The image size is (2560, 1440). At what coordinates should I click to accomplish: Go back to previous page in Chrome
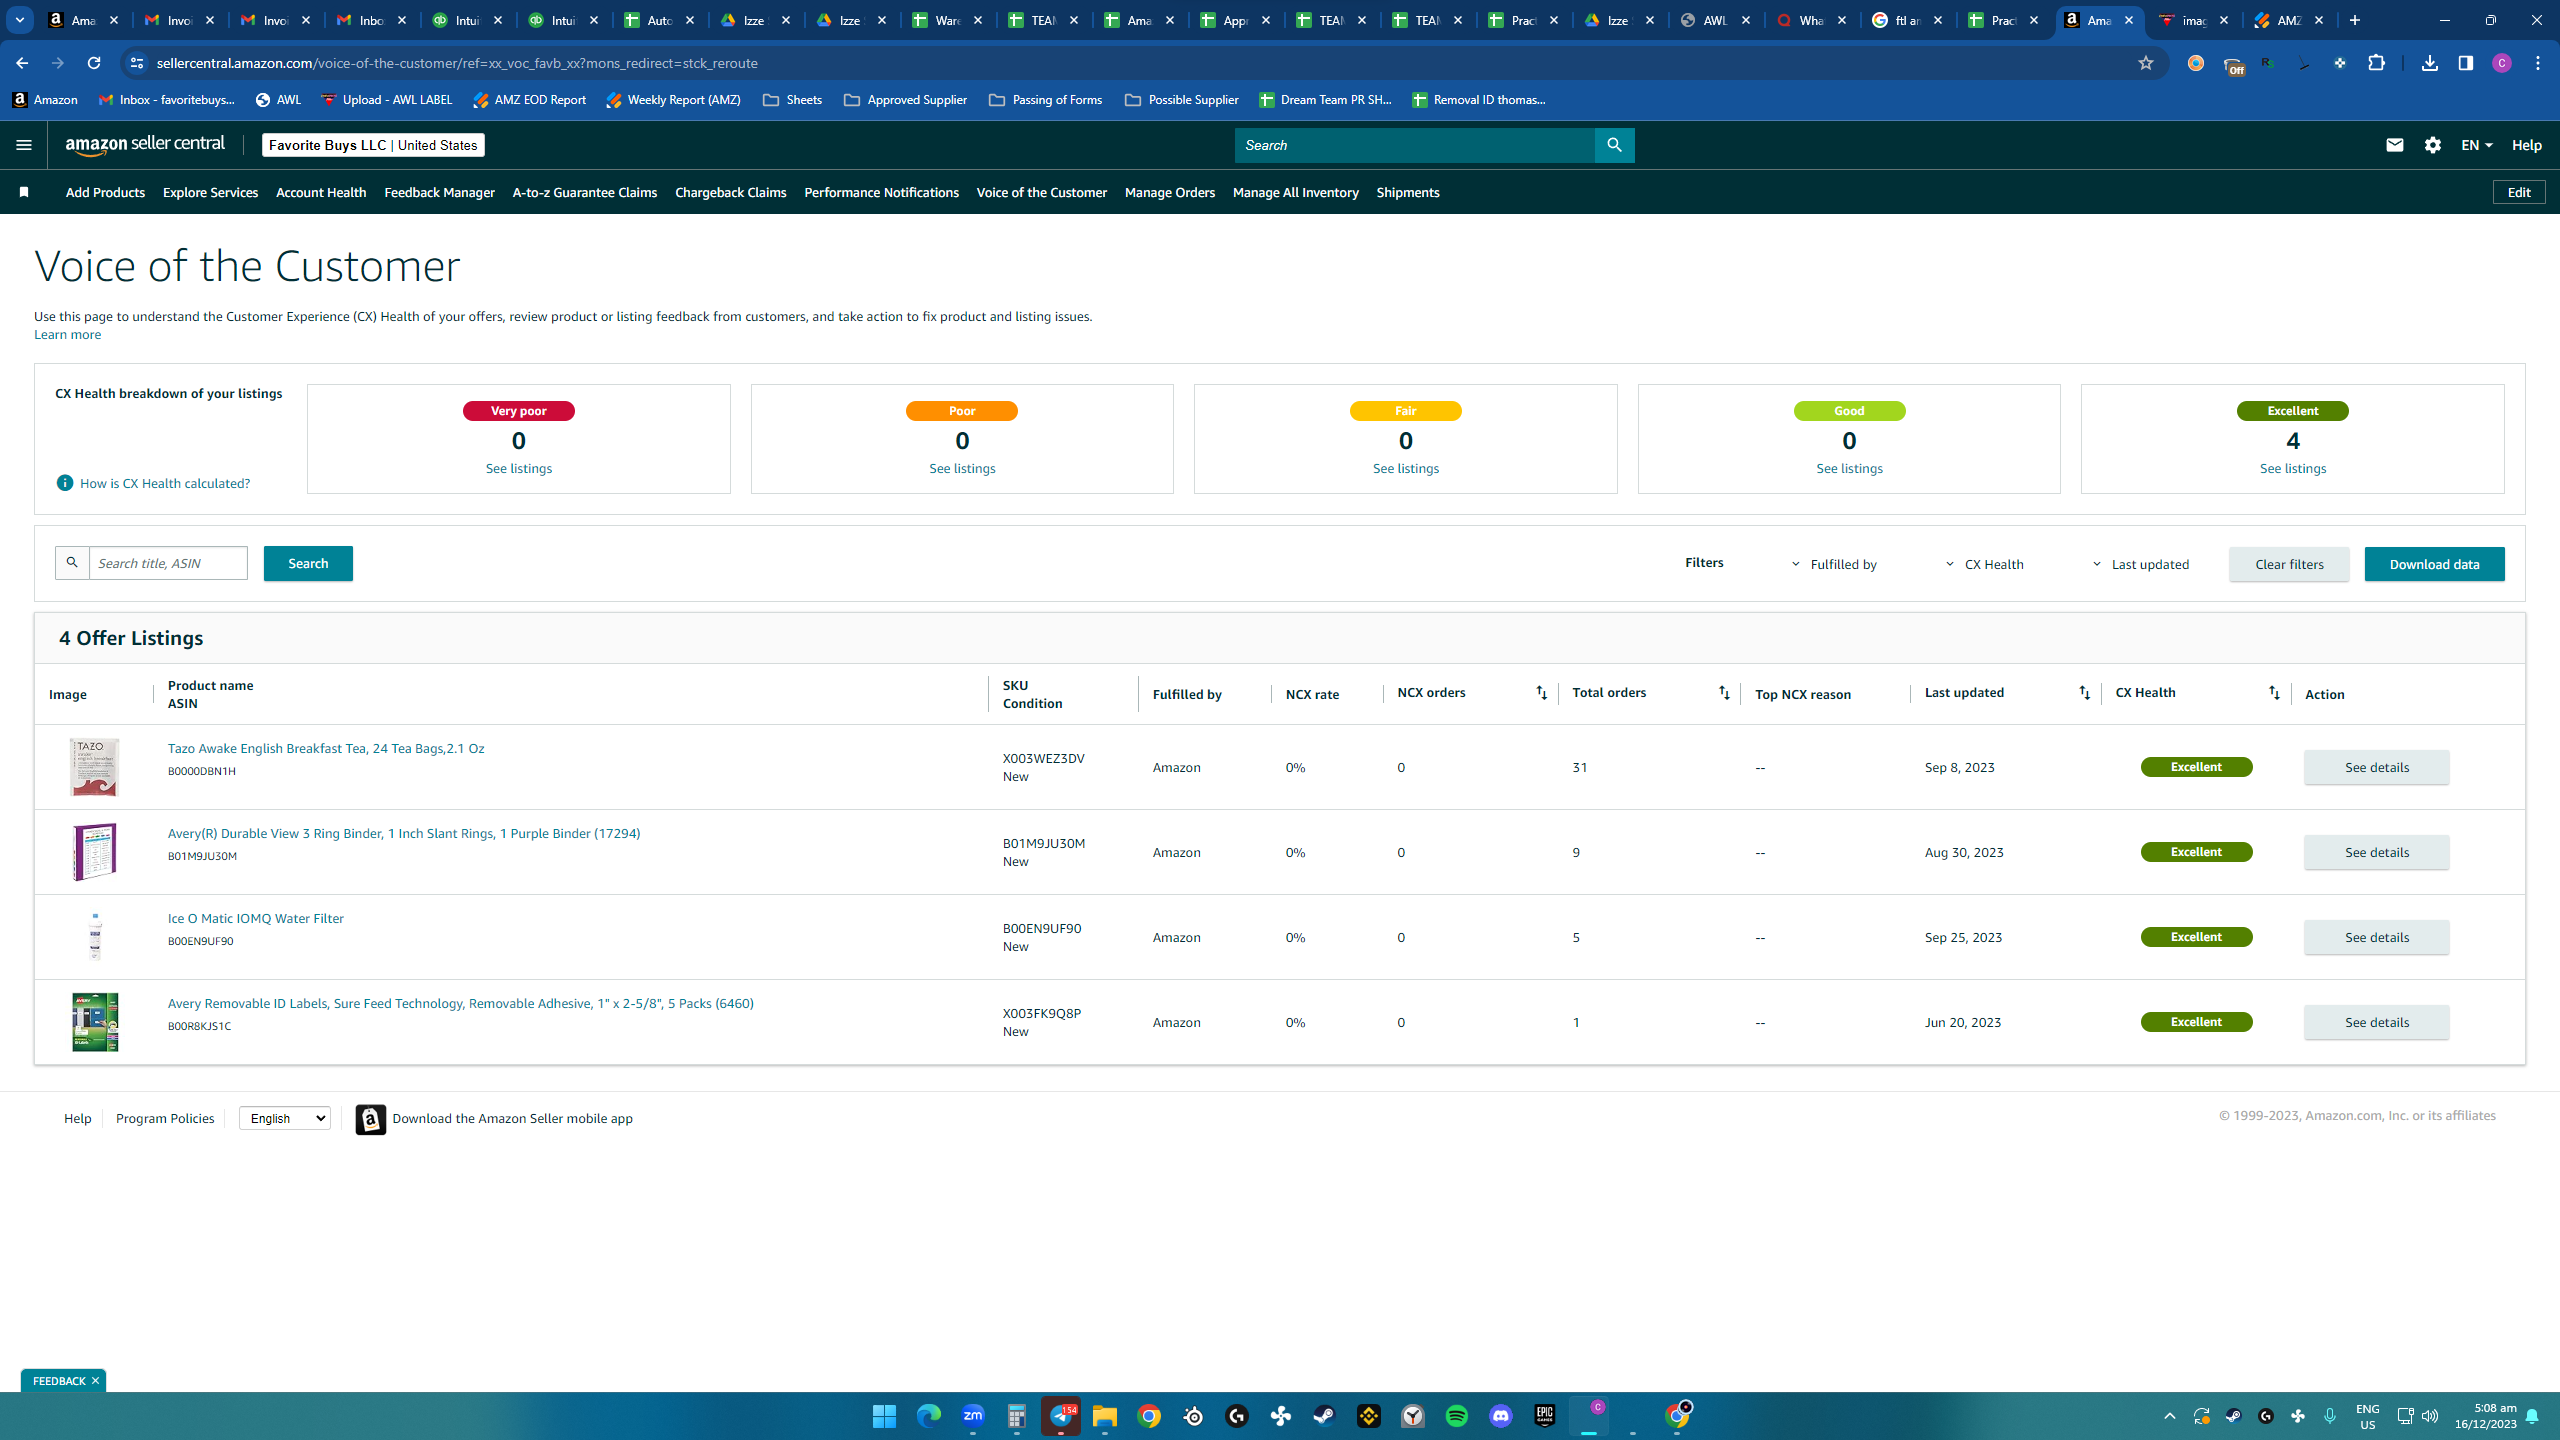(22, 63)
